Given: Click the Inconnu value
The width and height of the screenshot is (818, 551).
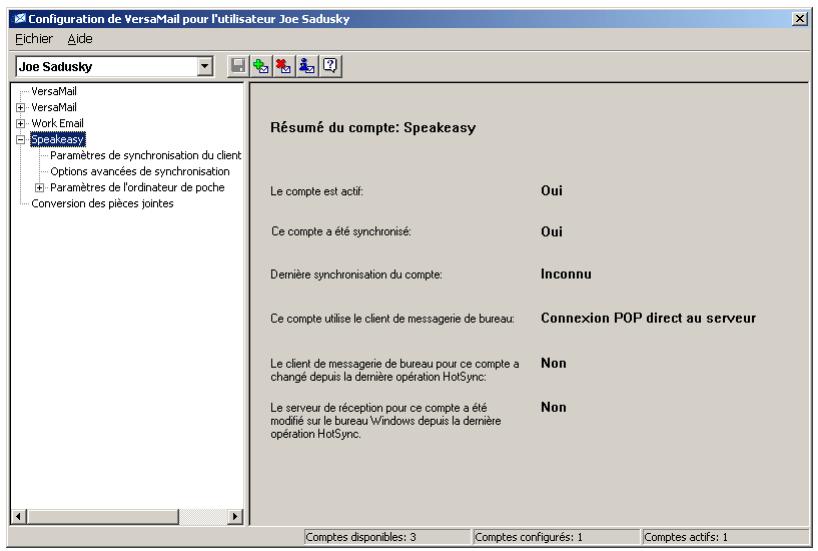Looking at the screenshot, I should tap(566, 274).
